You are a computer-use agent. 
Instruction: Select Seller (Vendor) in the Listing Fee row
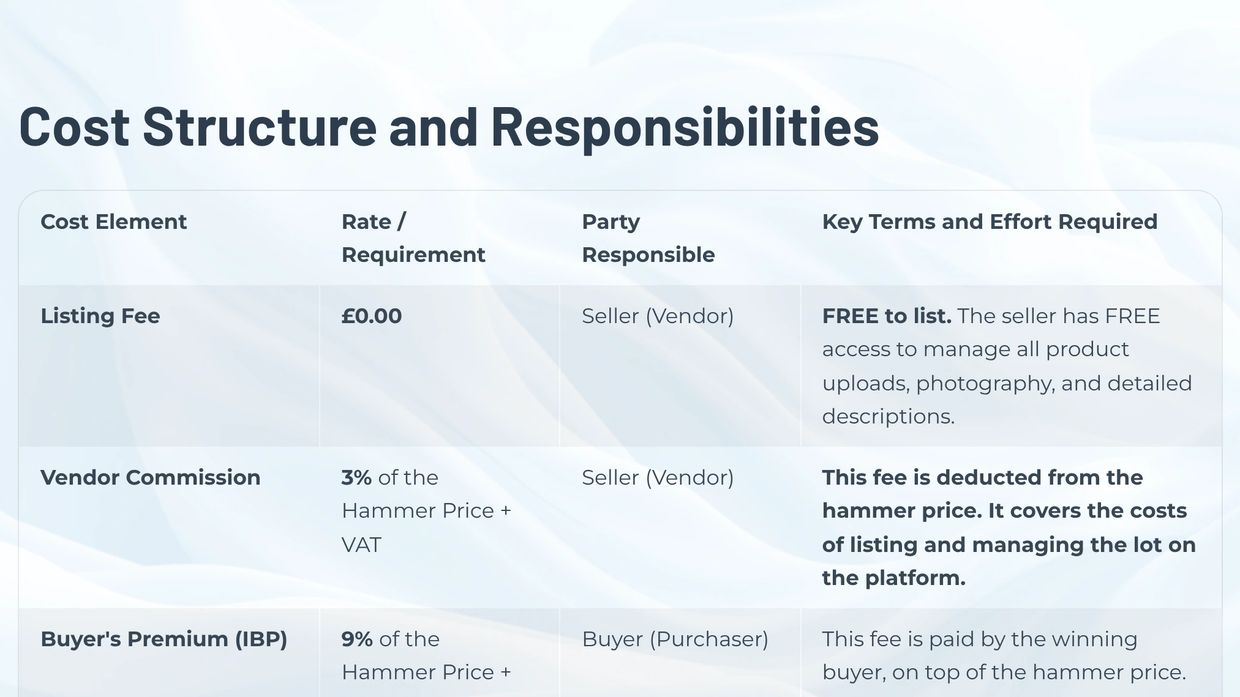click(657, 316)
